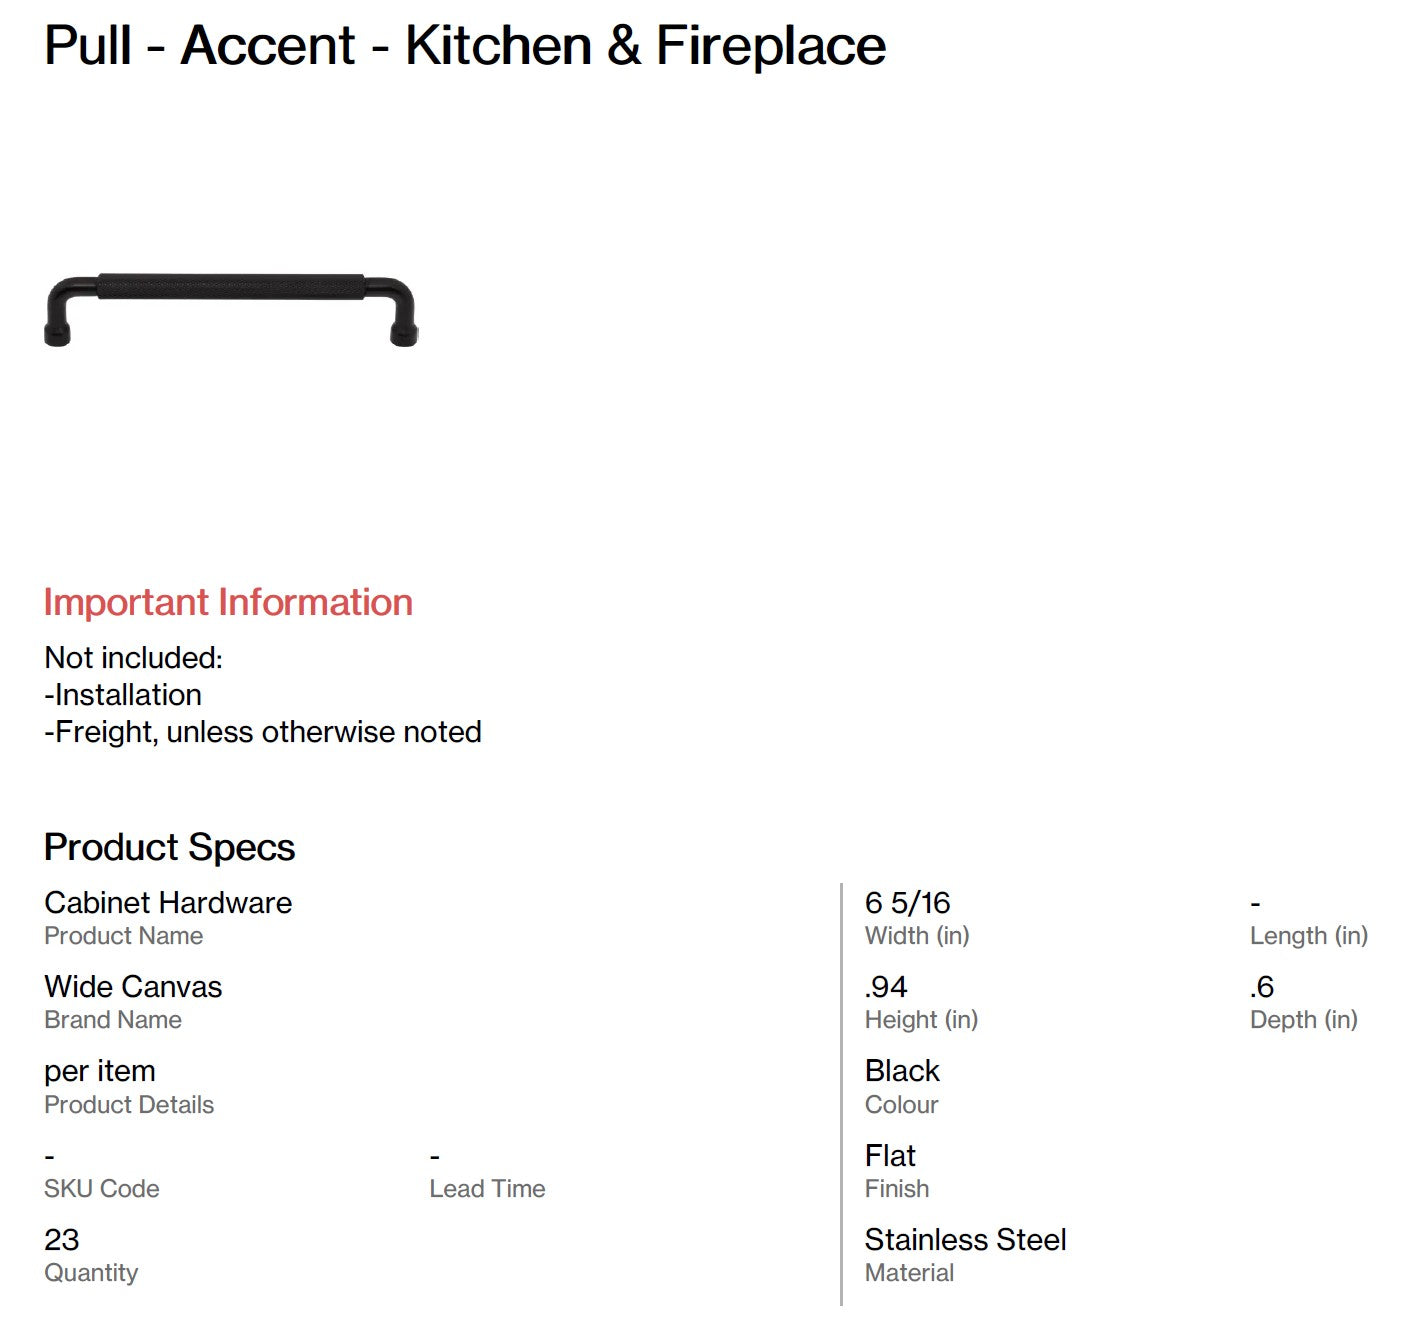Click the -Installation exclusion line
The width and height of the screenshot is (1406, 1336).
tap(123, 694)
